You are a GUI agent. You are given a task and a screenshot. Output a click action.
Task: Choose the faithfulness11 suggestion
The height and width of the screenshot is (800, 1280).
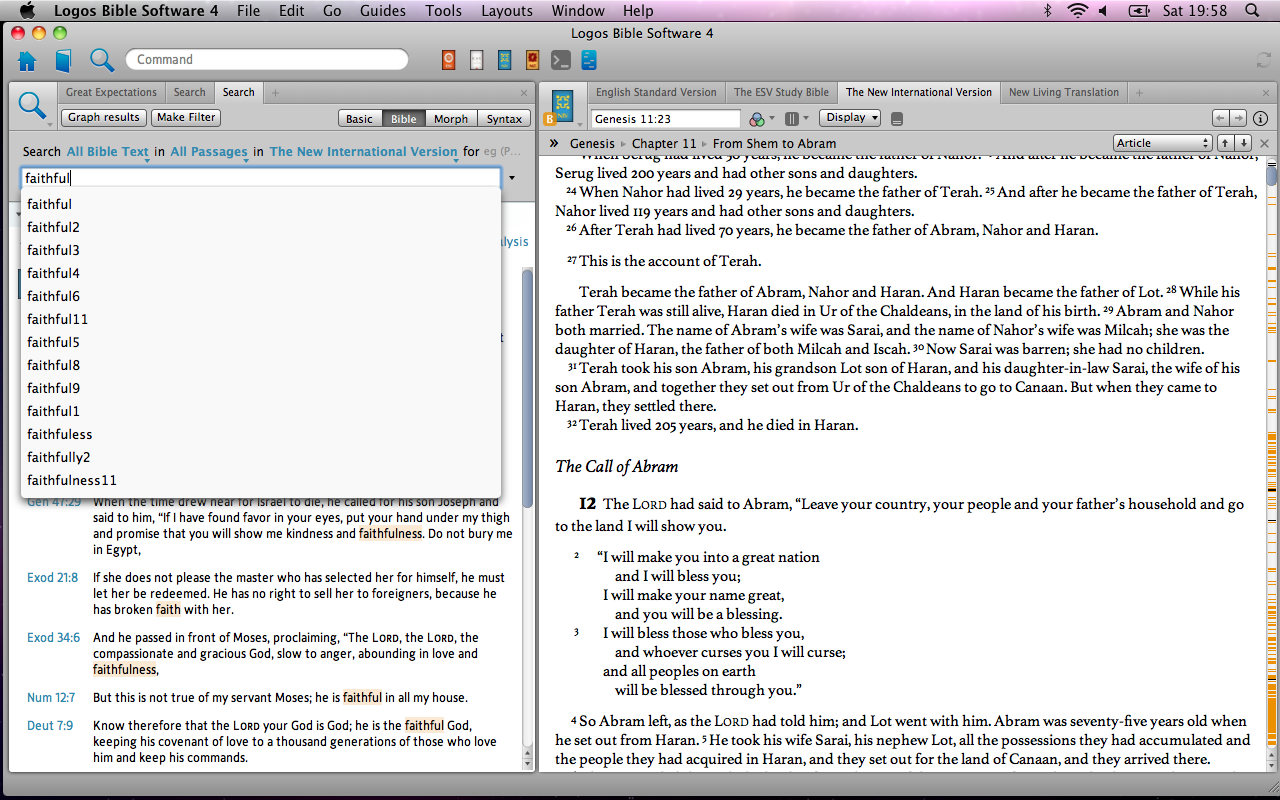coord(261,480)
